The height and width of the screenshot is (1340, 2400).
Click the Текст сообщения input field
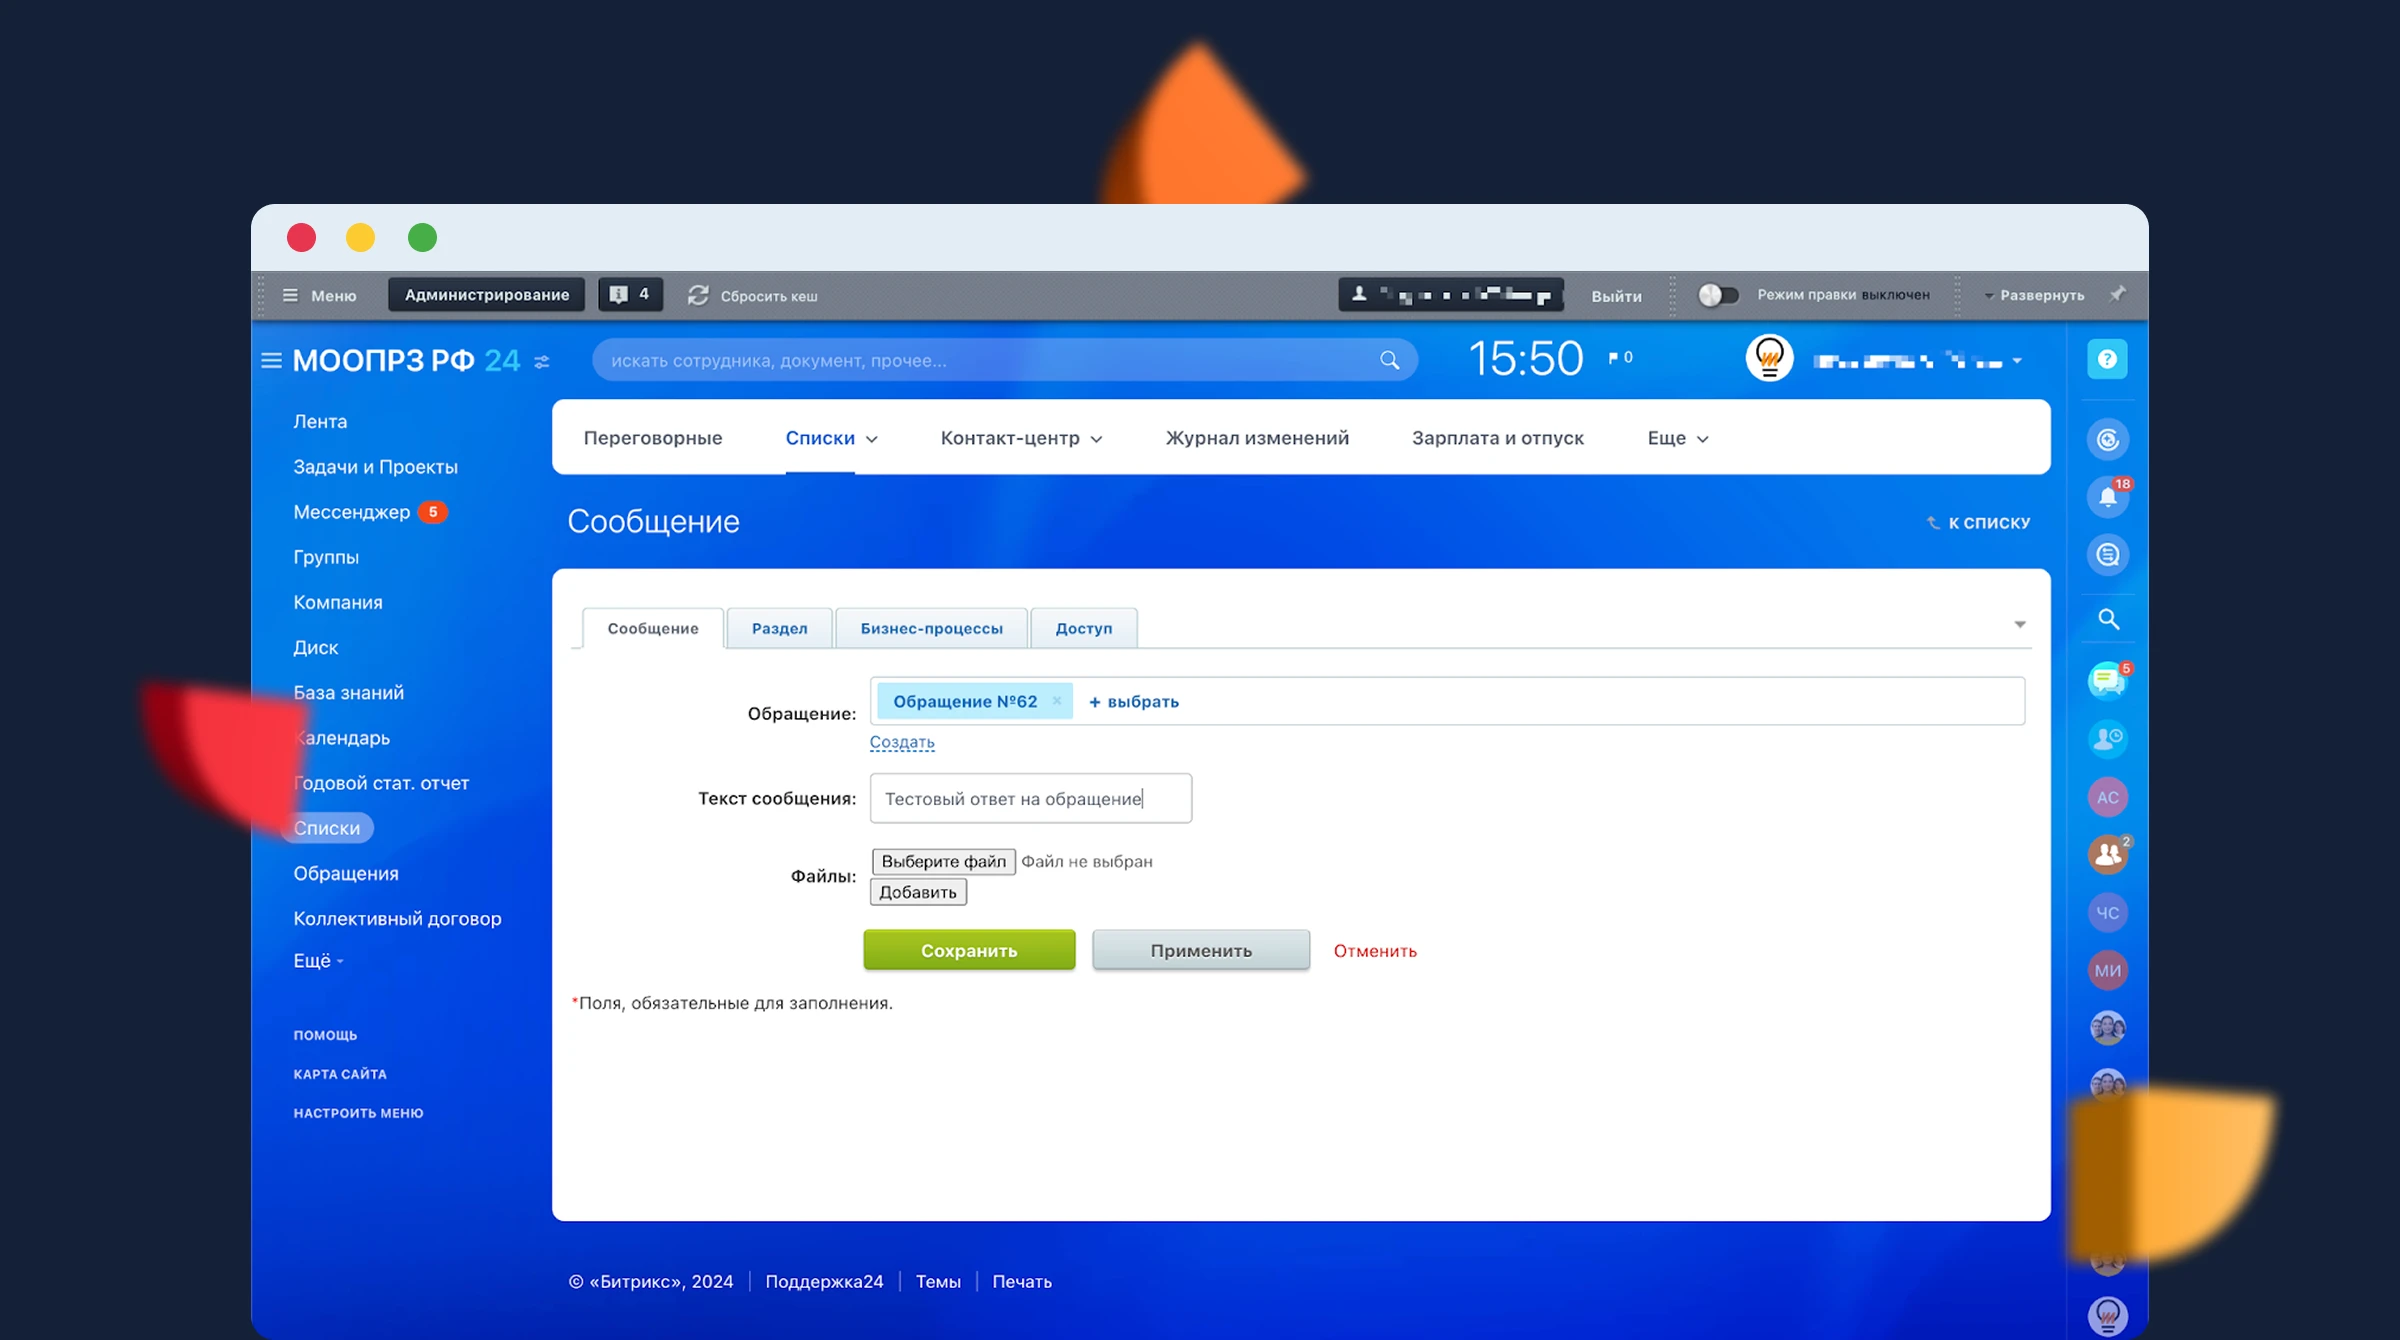pyautogui.click(x=1030, y=798)
